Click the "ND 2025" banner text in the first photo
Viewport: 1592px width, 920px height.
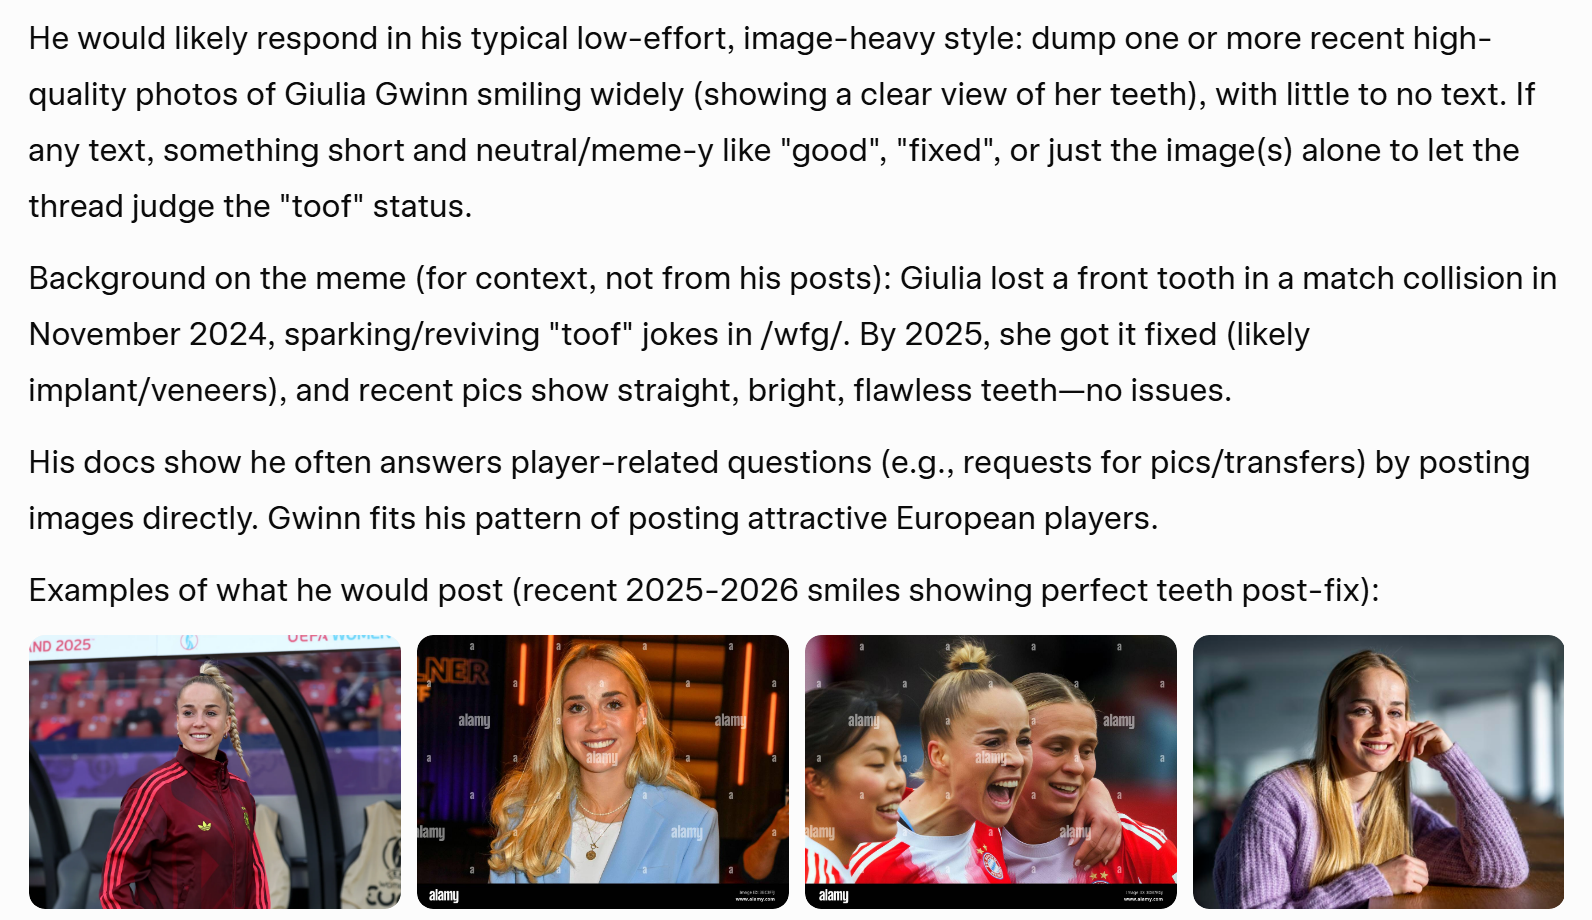(x=60, y=646)
